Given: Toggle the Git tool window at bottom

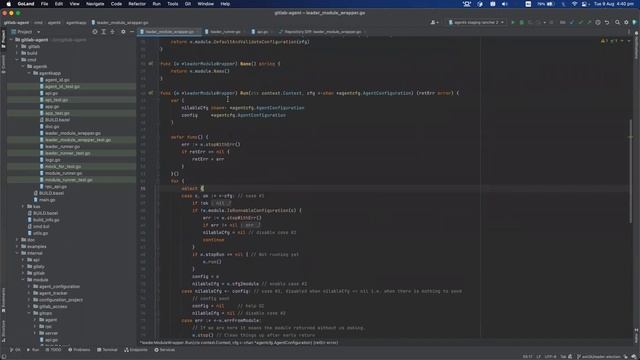Looking at the screenshot, I should point(15,350).
